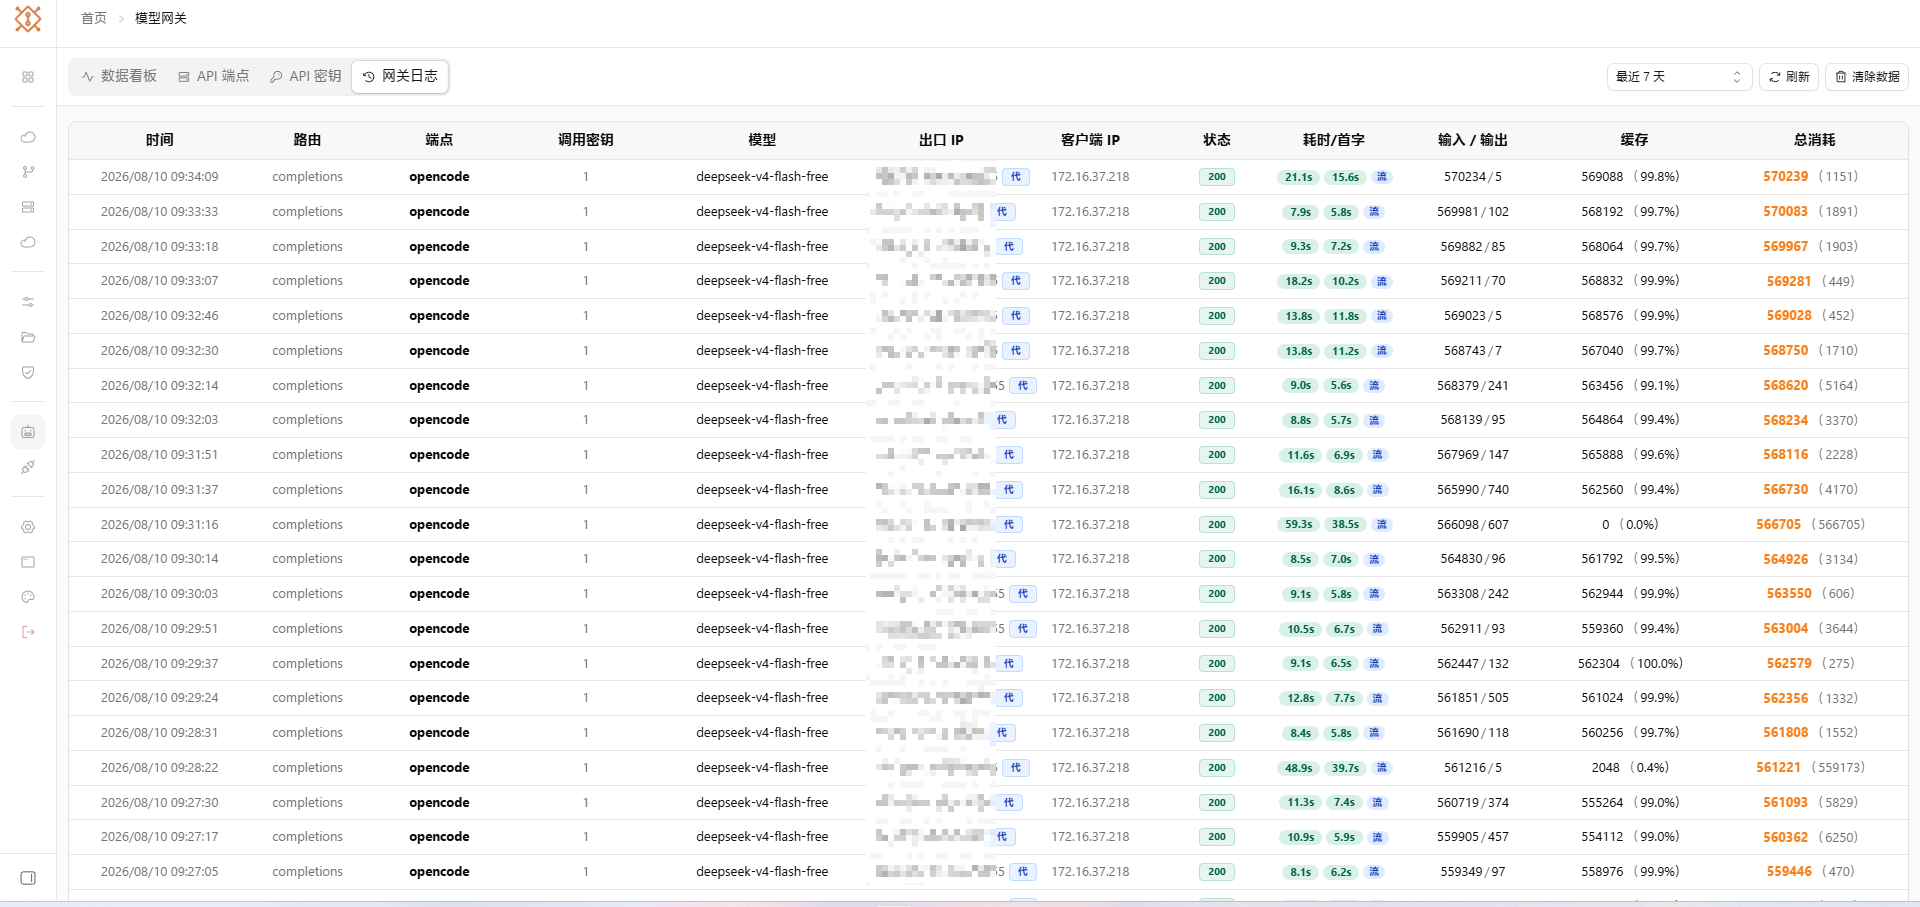Click the 刷新 refresh button

(1789, 77)
